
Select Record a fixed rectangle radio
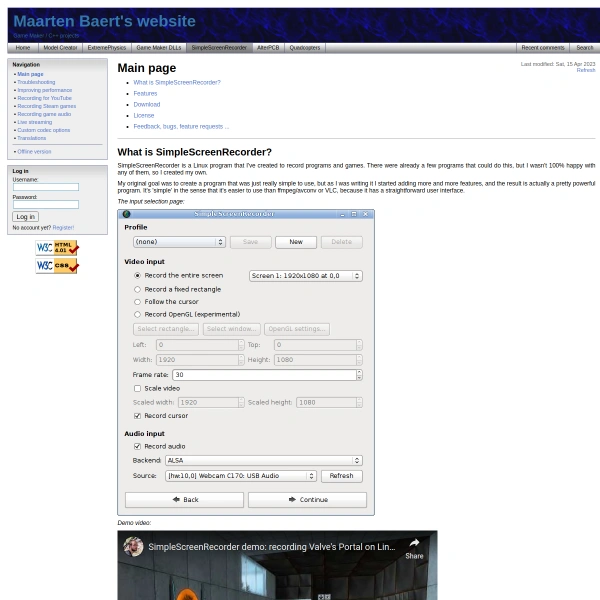137,290
